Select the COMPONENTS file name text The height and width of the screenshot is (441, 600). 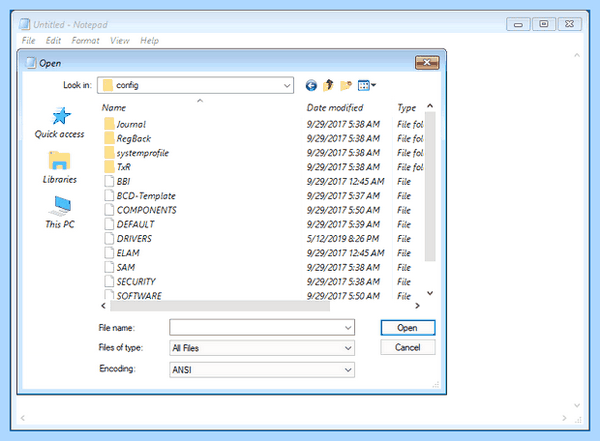(147, 210)
